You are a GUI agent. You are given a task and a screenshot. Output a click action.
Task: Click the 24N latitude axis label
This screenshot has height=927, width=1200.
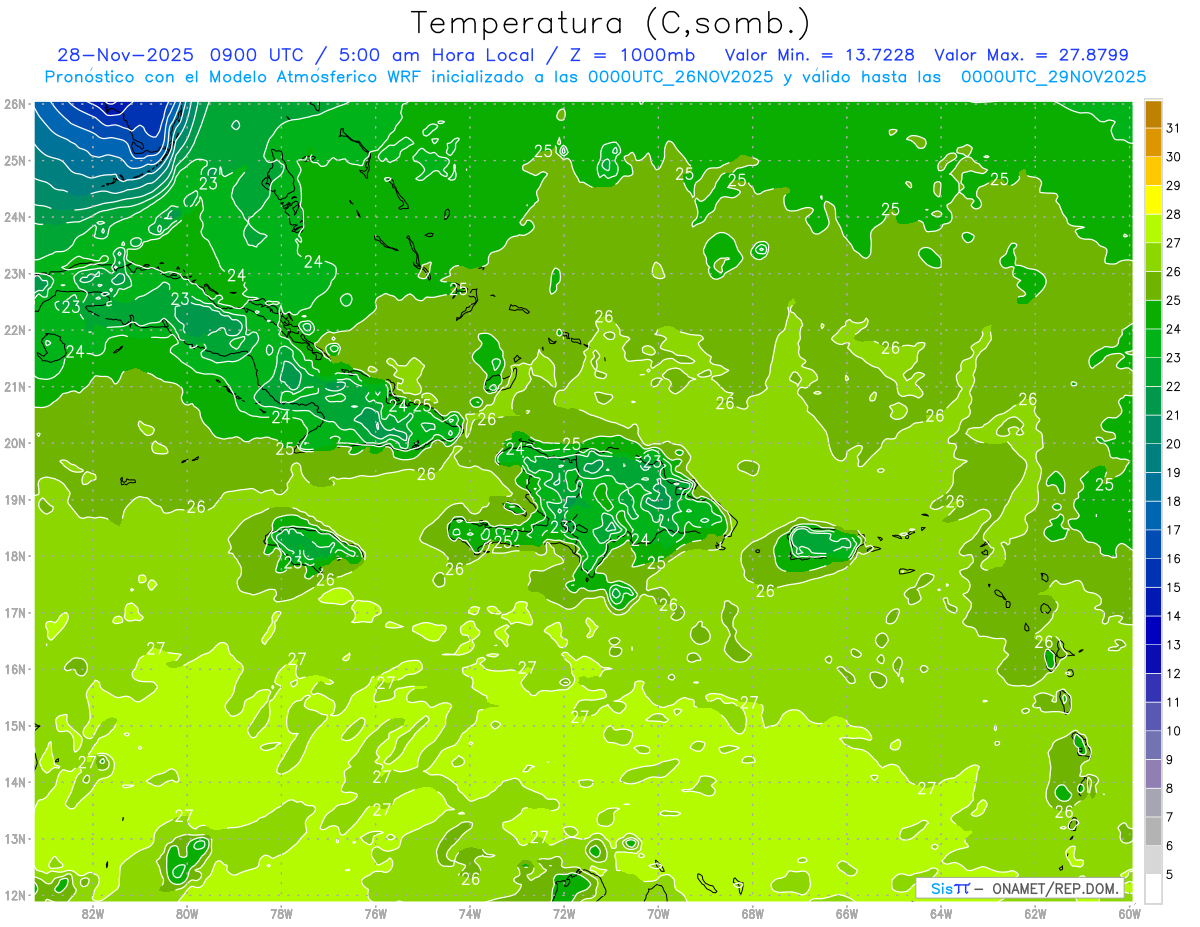click(15, 217)
